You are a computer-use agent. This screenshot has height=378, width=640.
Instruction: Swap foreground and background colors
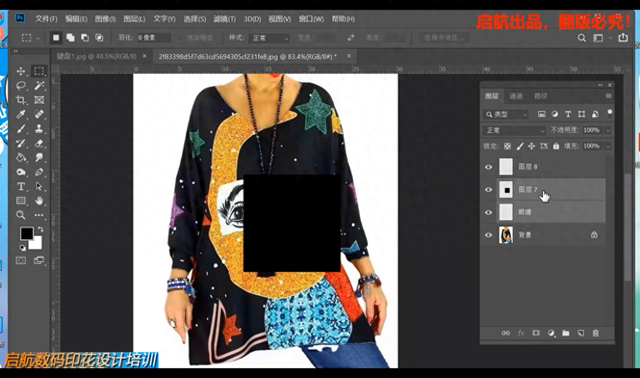click(x=40, y=229)
